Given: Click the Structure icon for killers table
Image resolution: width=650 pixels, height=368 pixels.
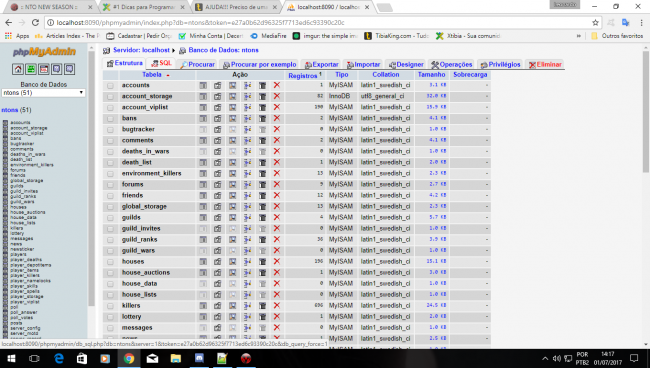Looking at the screenshot, I should pos(218,305).
